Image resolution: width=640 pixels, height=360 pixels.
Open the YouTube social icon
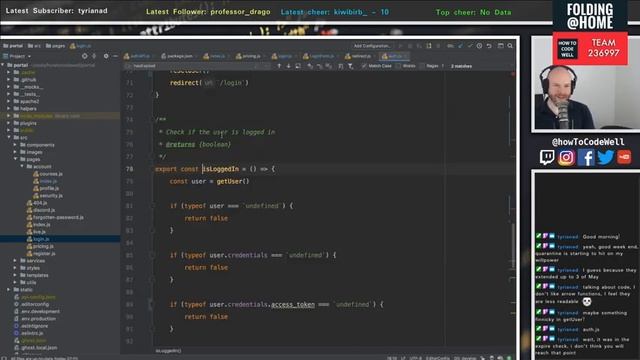tap(624, 157)
